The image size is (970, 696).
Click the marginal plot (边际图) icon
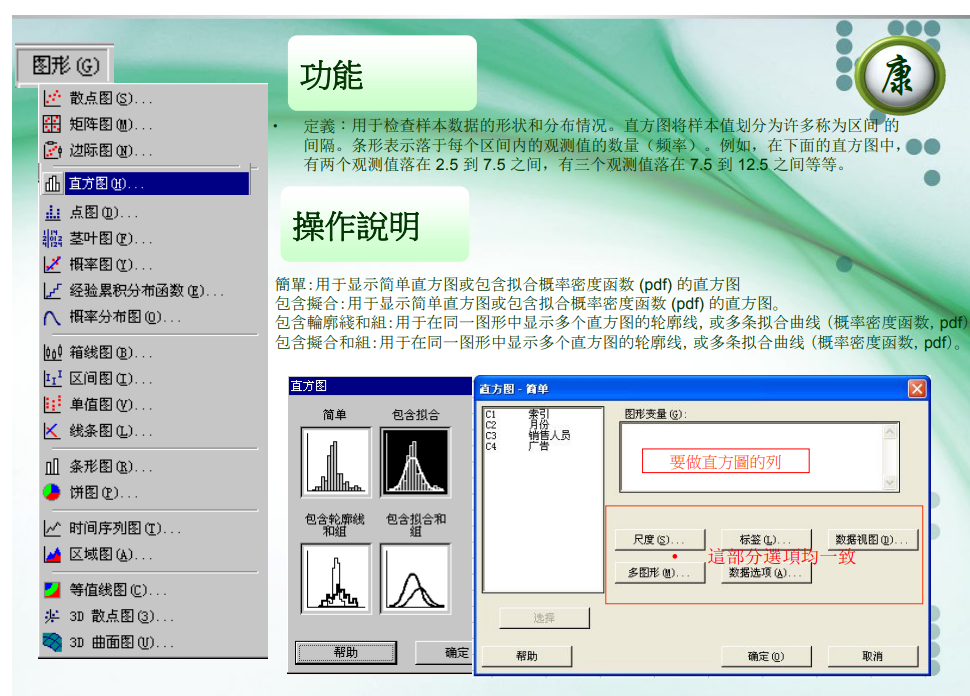tap(52, 151)
